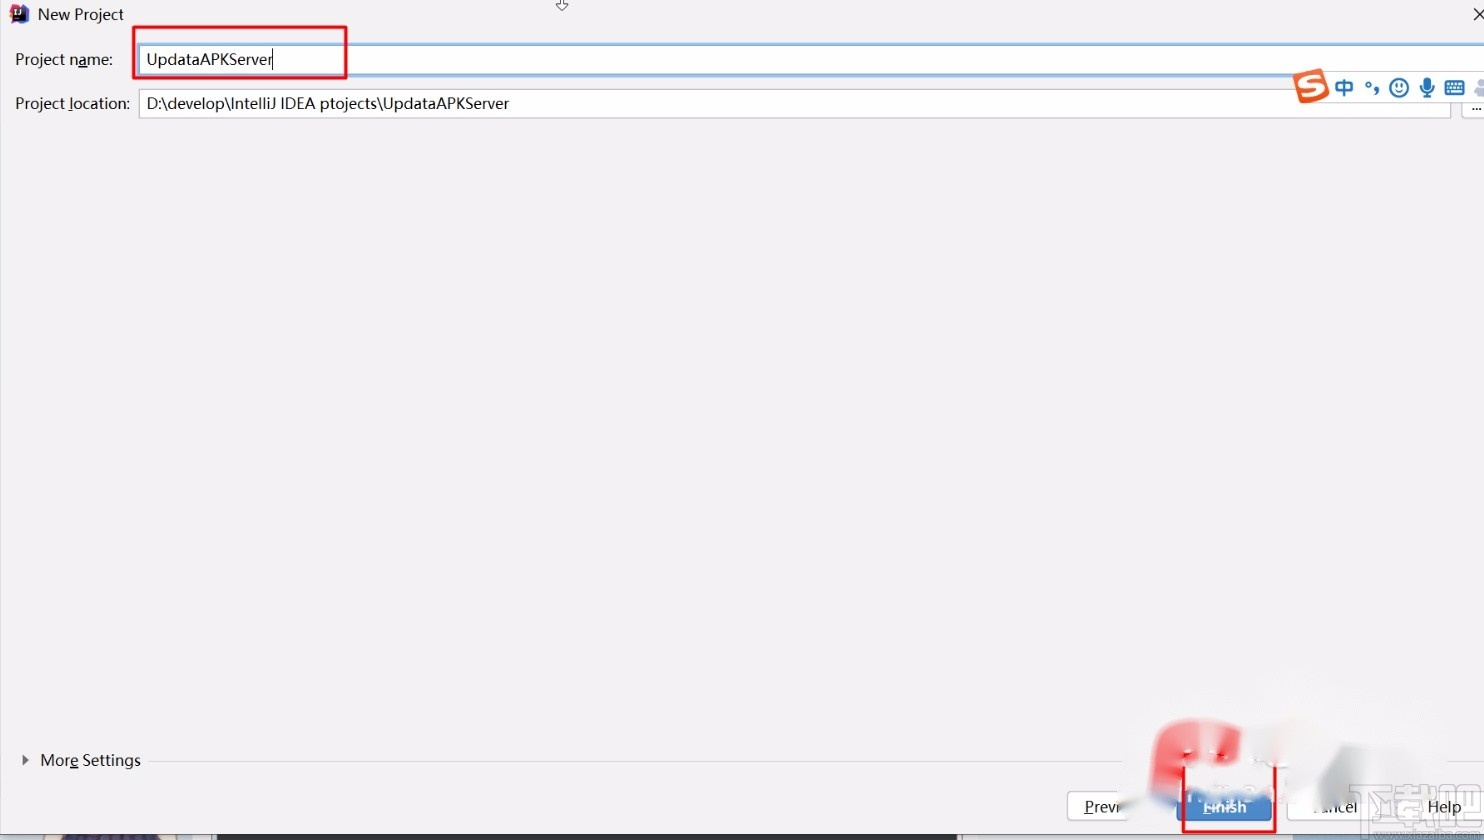This screenshot has height=840, width=1484.
Task: Click the Previous button
Action: pos(1103,806)
